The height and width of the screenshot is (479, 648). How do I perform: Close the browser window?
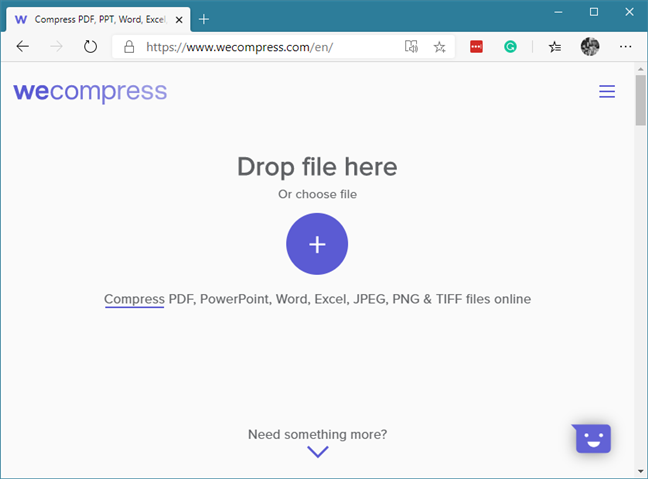tap(629, 12)
